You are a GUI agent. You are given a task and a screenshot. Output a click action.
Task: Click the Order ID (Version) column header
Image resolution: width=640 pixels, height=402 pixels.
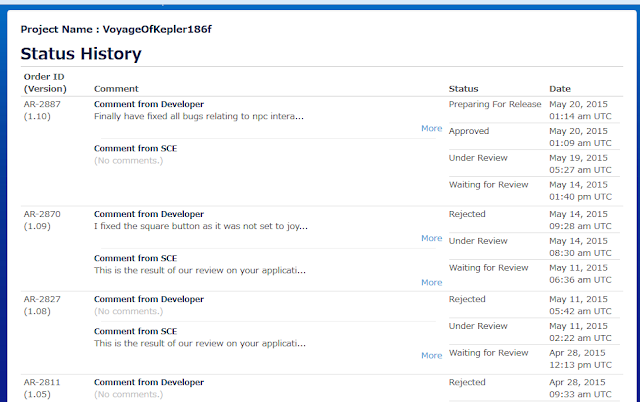(x=44, y=82)
